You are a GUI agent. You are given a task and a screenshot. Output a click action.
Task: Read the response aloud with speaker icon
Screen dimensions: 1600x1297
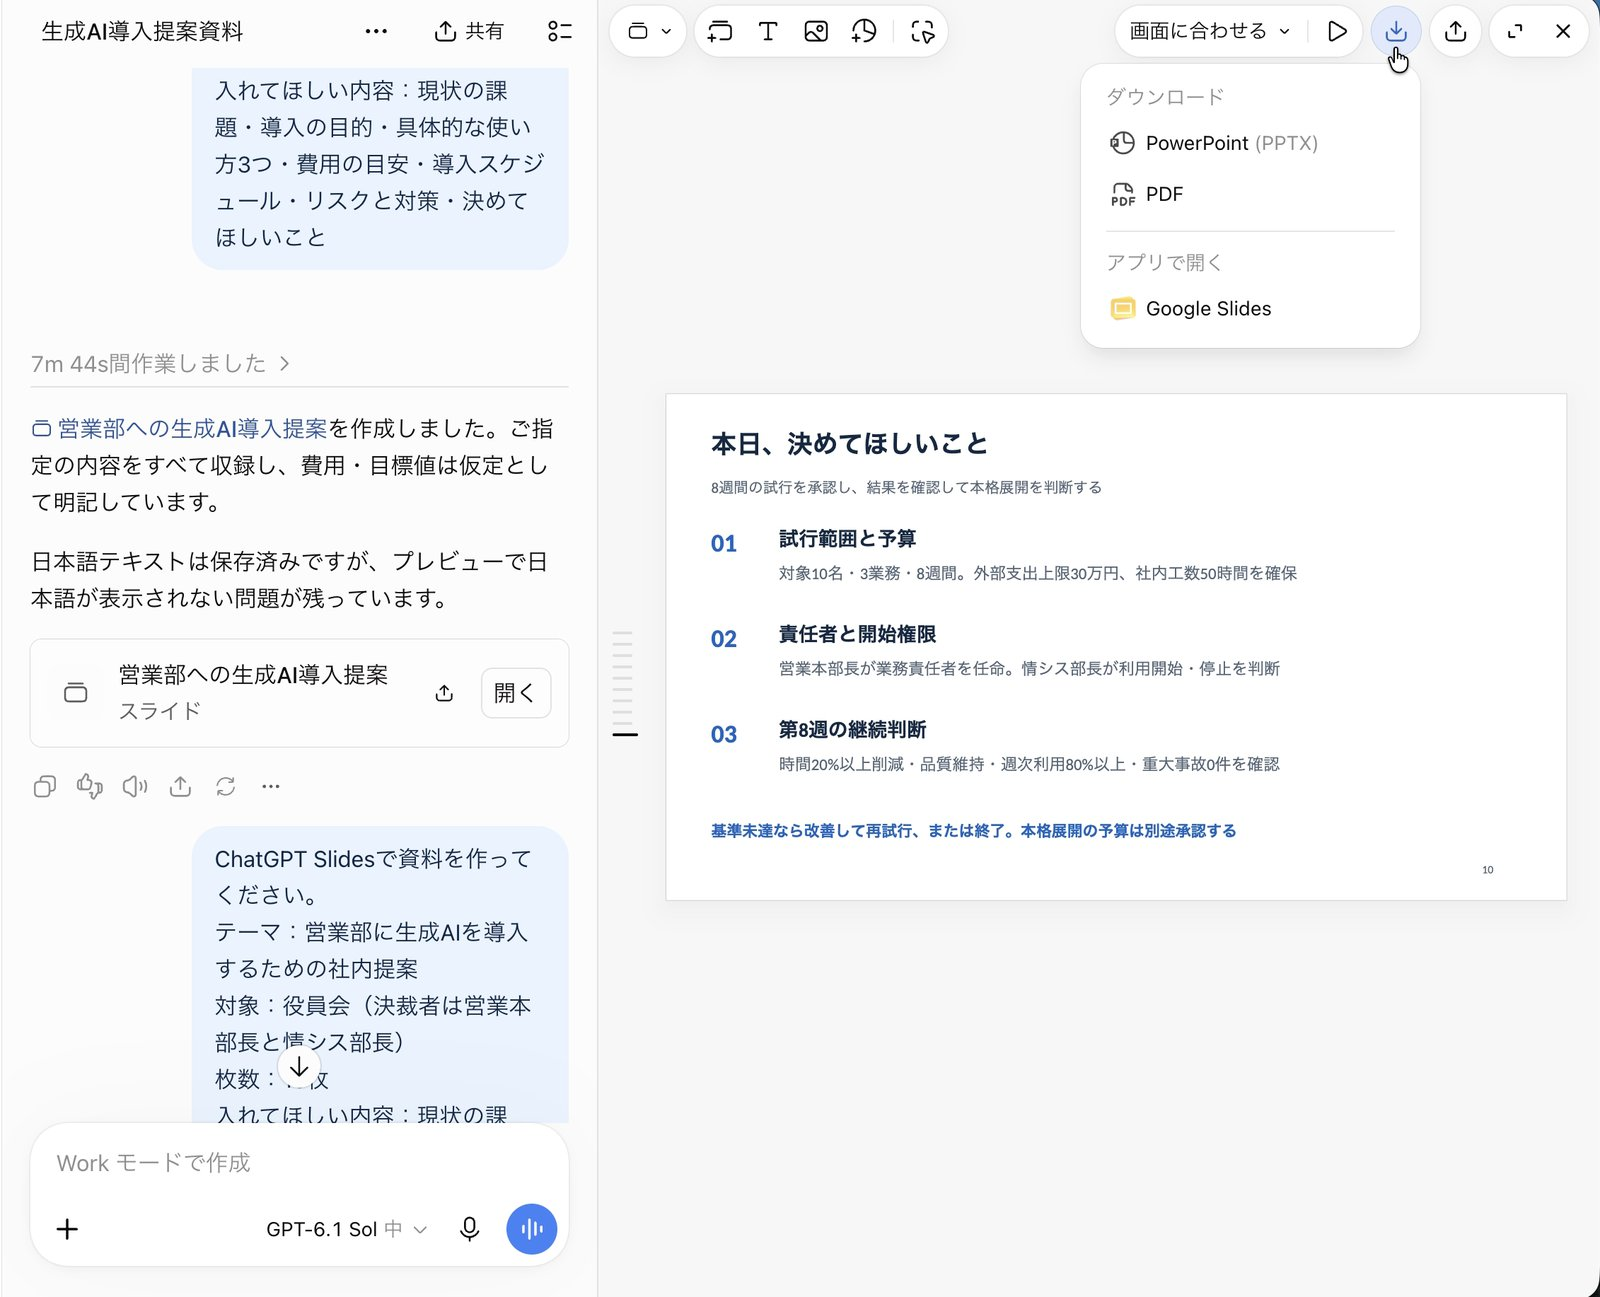[135, 787]
